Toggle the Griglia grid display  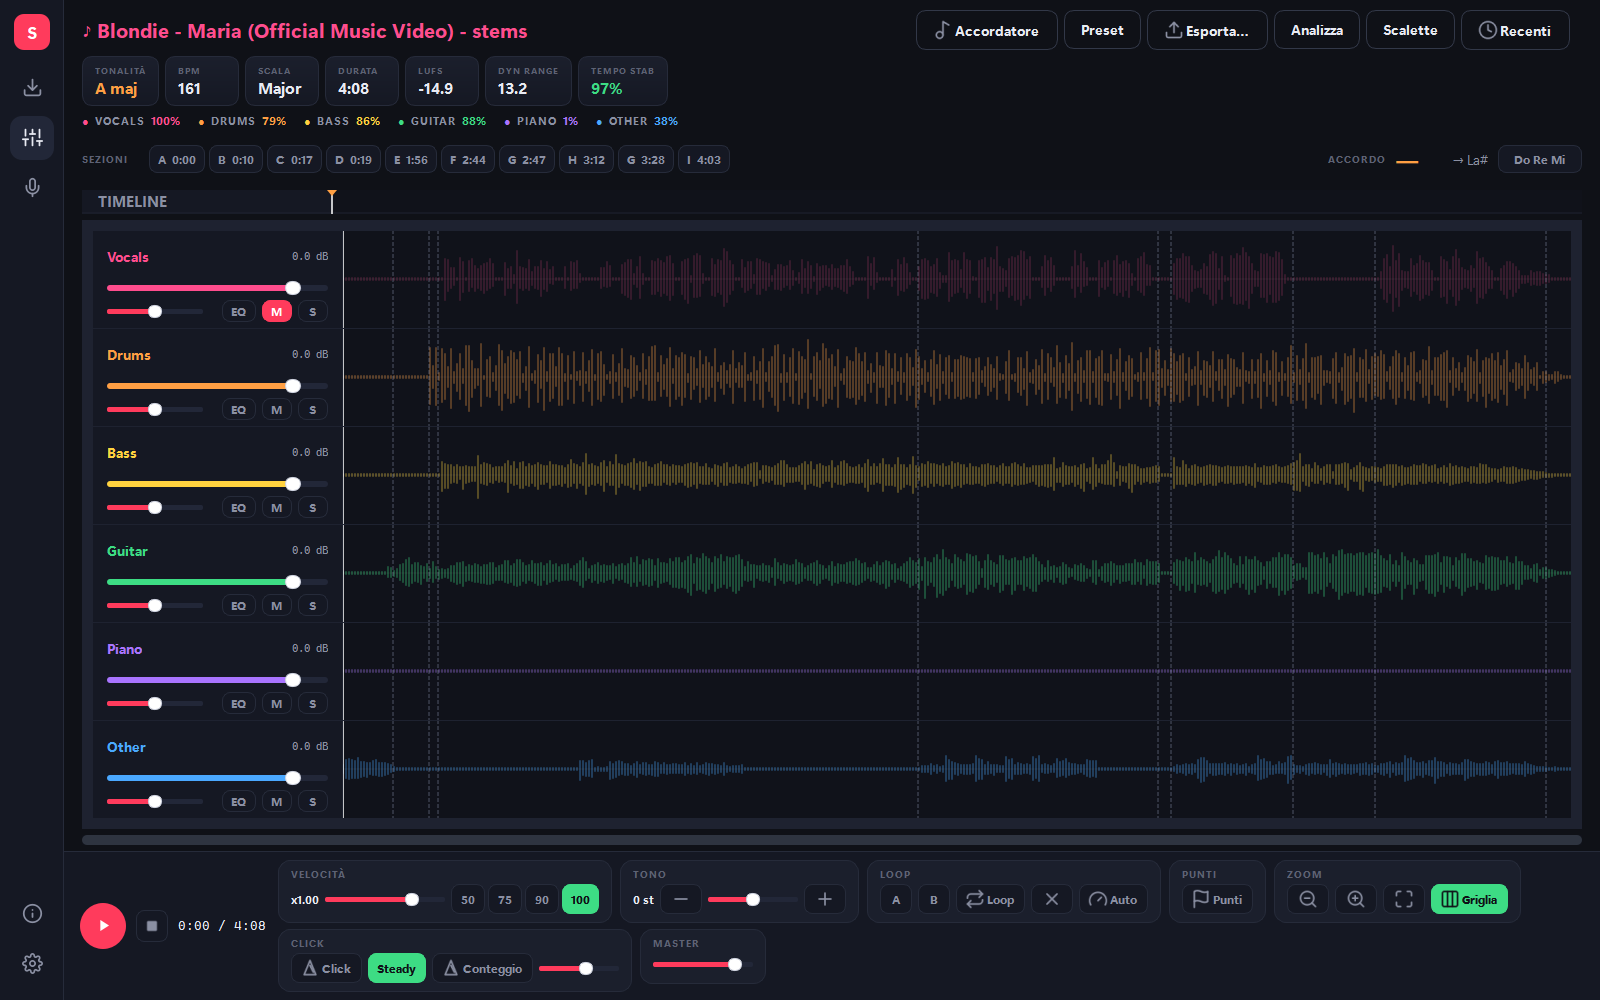[1469, 899]
